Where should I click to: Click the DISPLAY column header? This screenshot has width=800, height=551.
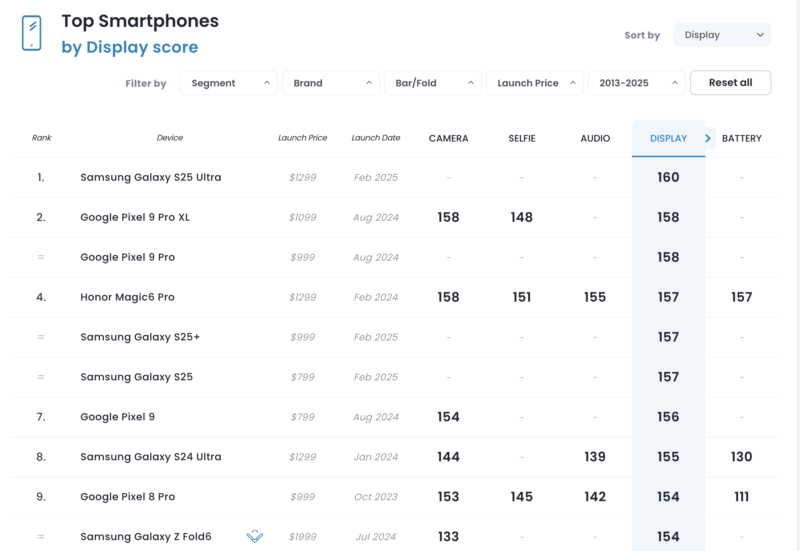tap(668, 138)
